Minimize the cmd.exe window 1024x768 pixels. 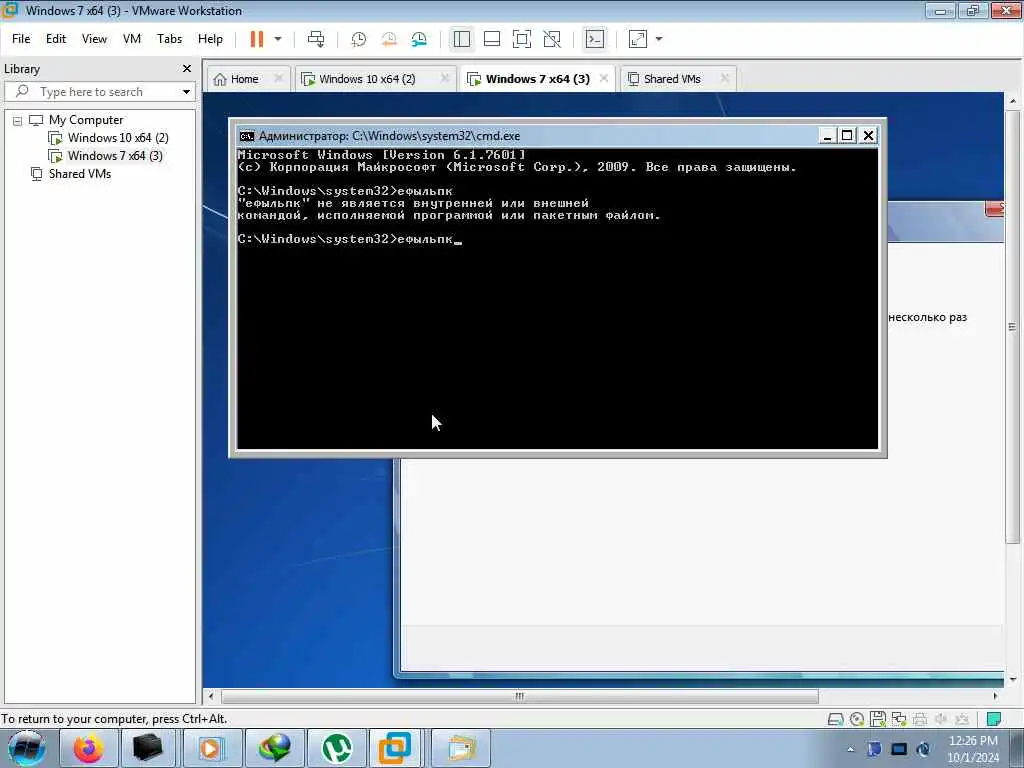click(827, 135)
